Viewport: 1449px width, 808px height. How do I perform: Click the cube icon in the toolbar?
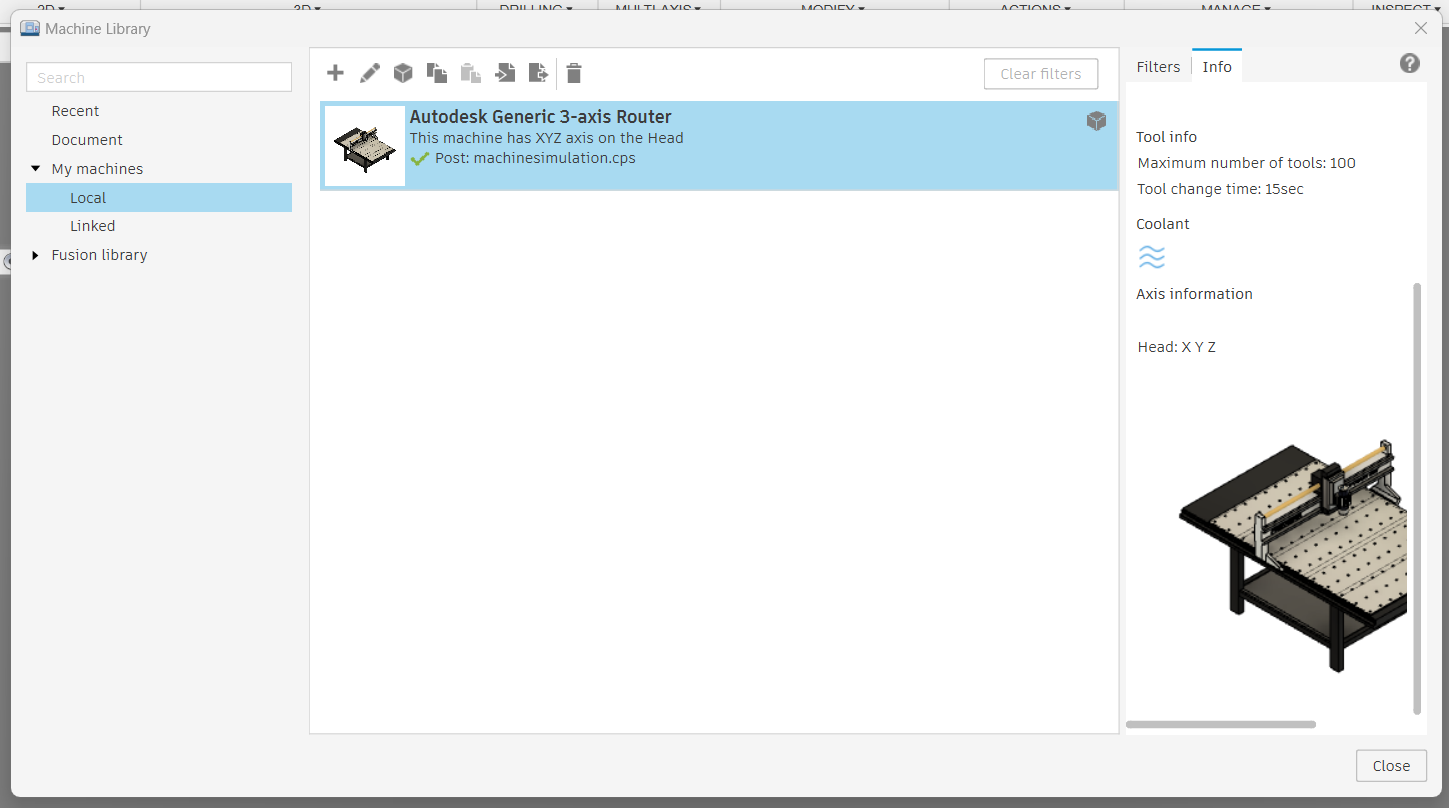click(x=403, y=73)
